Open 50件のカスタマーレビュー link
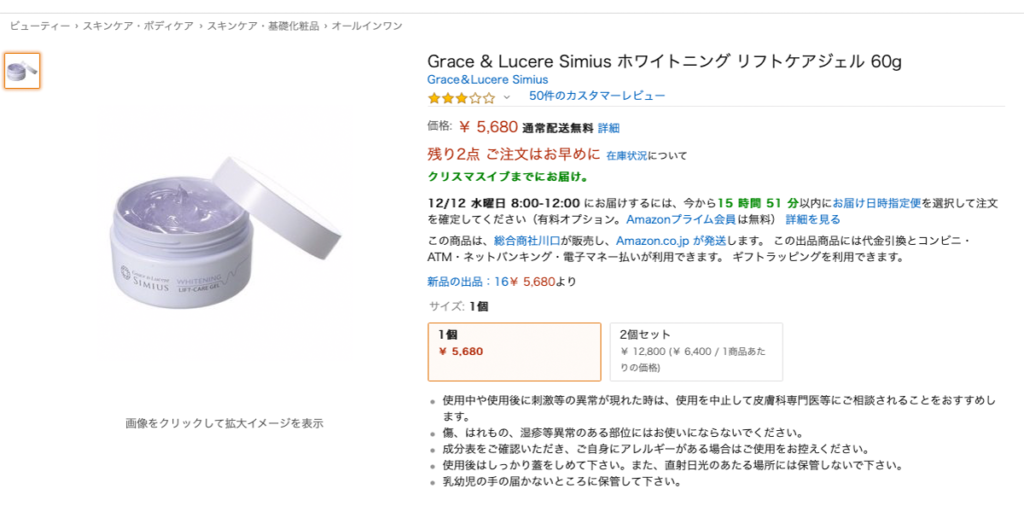Viewport: 1024px width, 512px height. pyautogui.click(x=597, y=96)
